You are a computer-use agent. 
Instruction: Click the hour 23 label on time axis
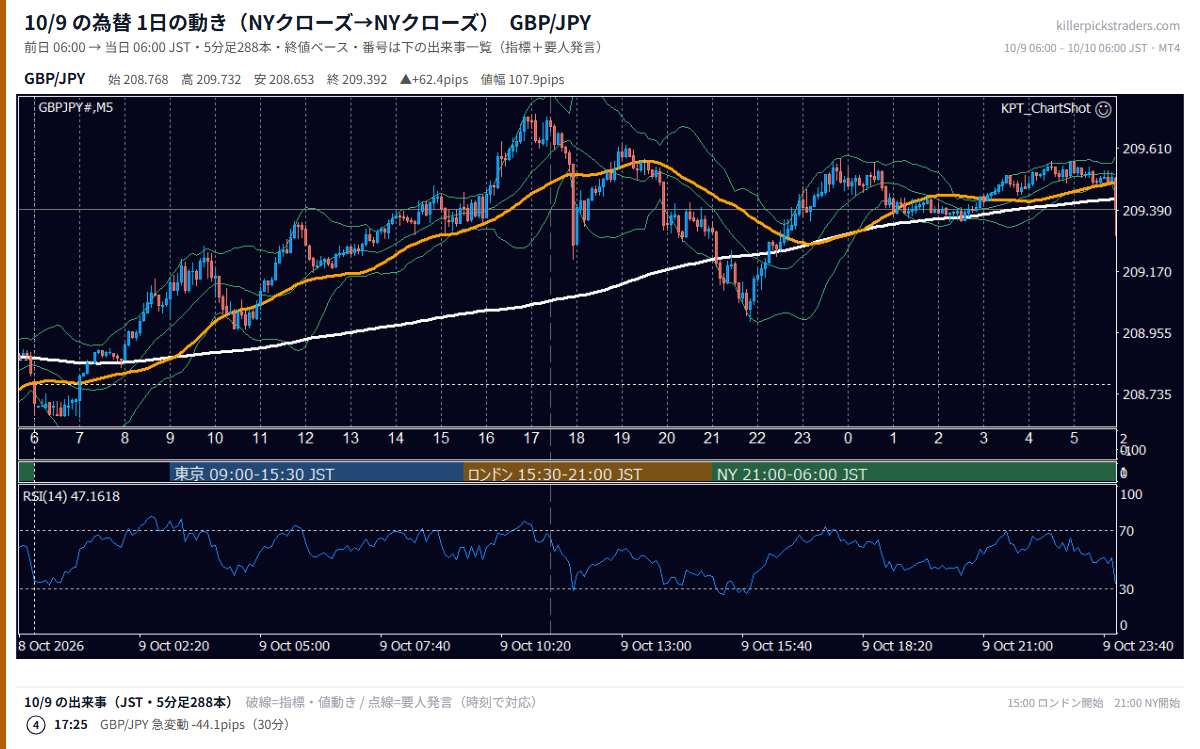(x=802, y=438)
